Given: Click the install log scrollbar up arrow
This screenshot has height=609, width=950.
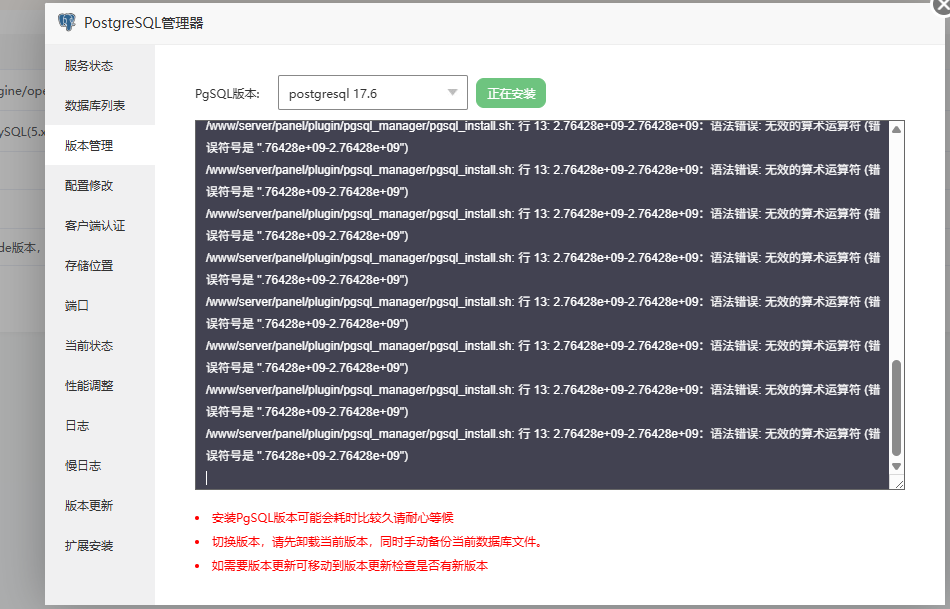Looking at the screenshot, I should pos(897,129).
